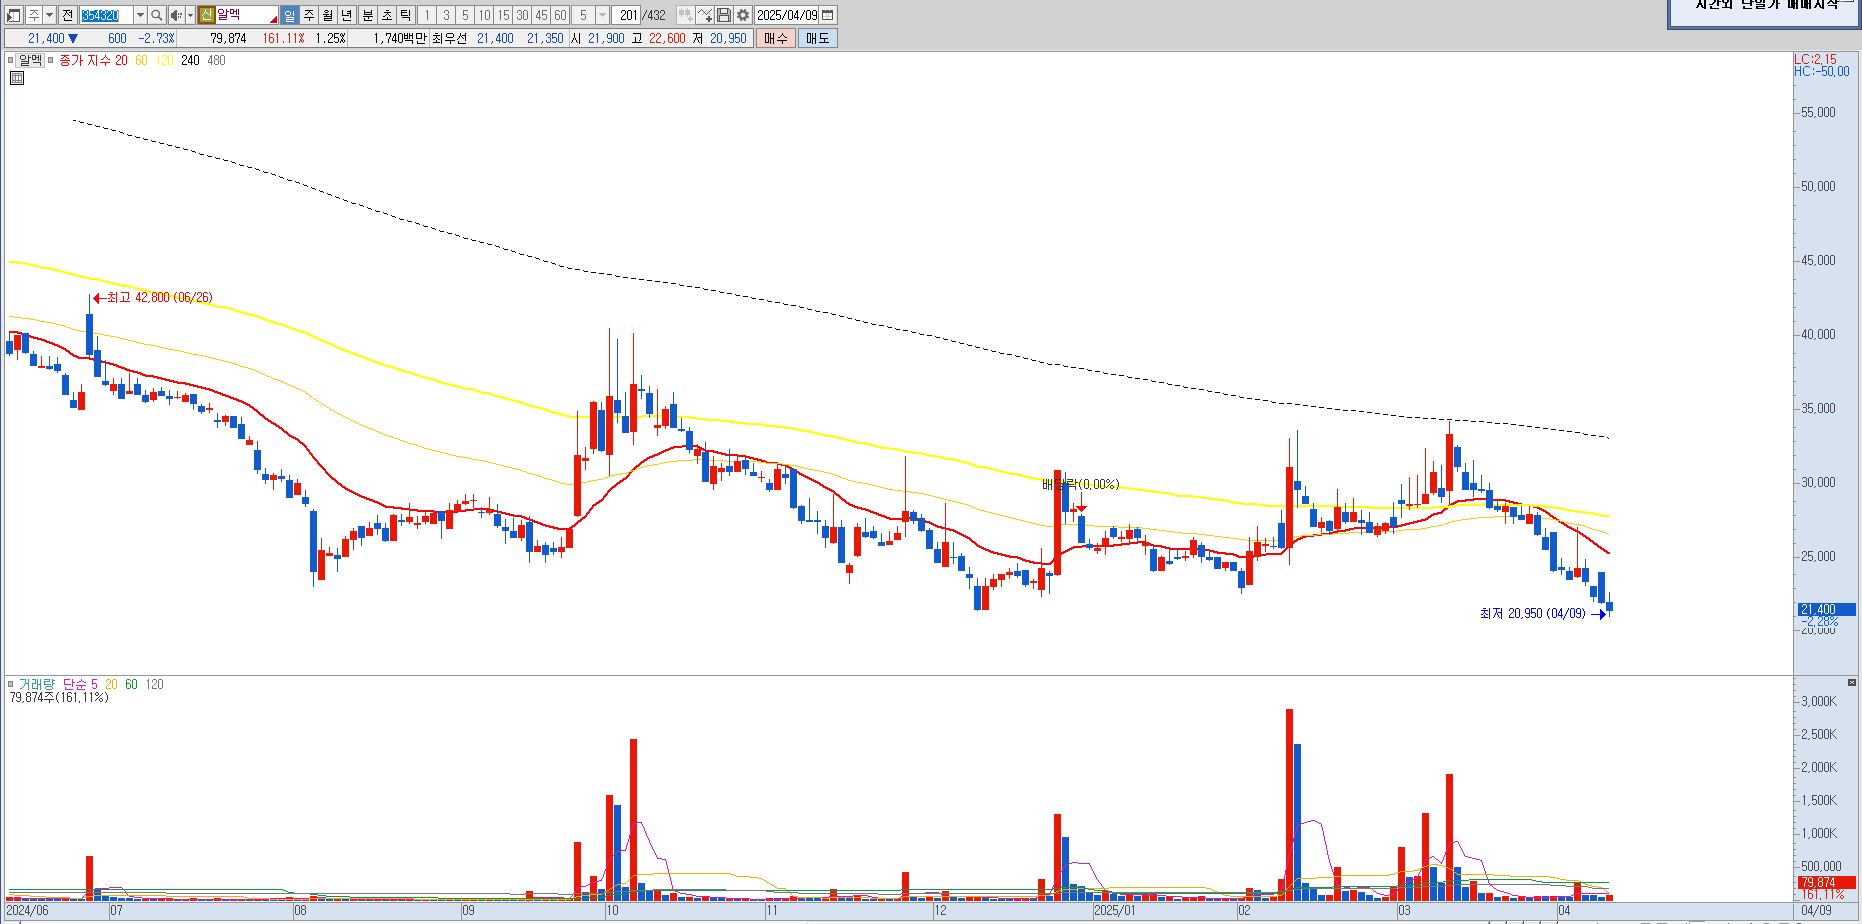This screenshot has height=924, width=1862.
Task: Select second 초 period
Action: click(x=387, y=15)
